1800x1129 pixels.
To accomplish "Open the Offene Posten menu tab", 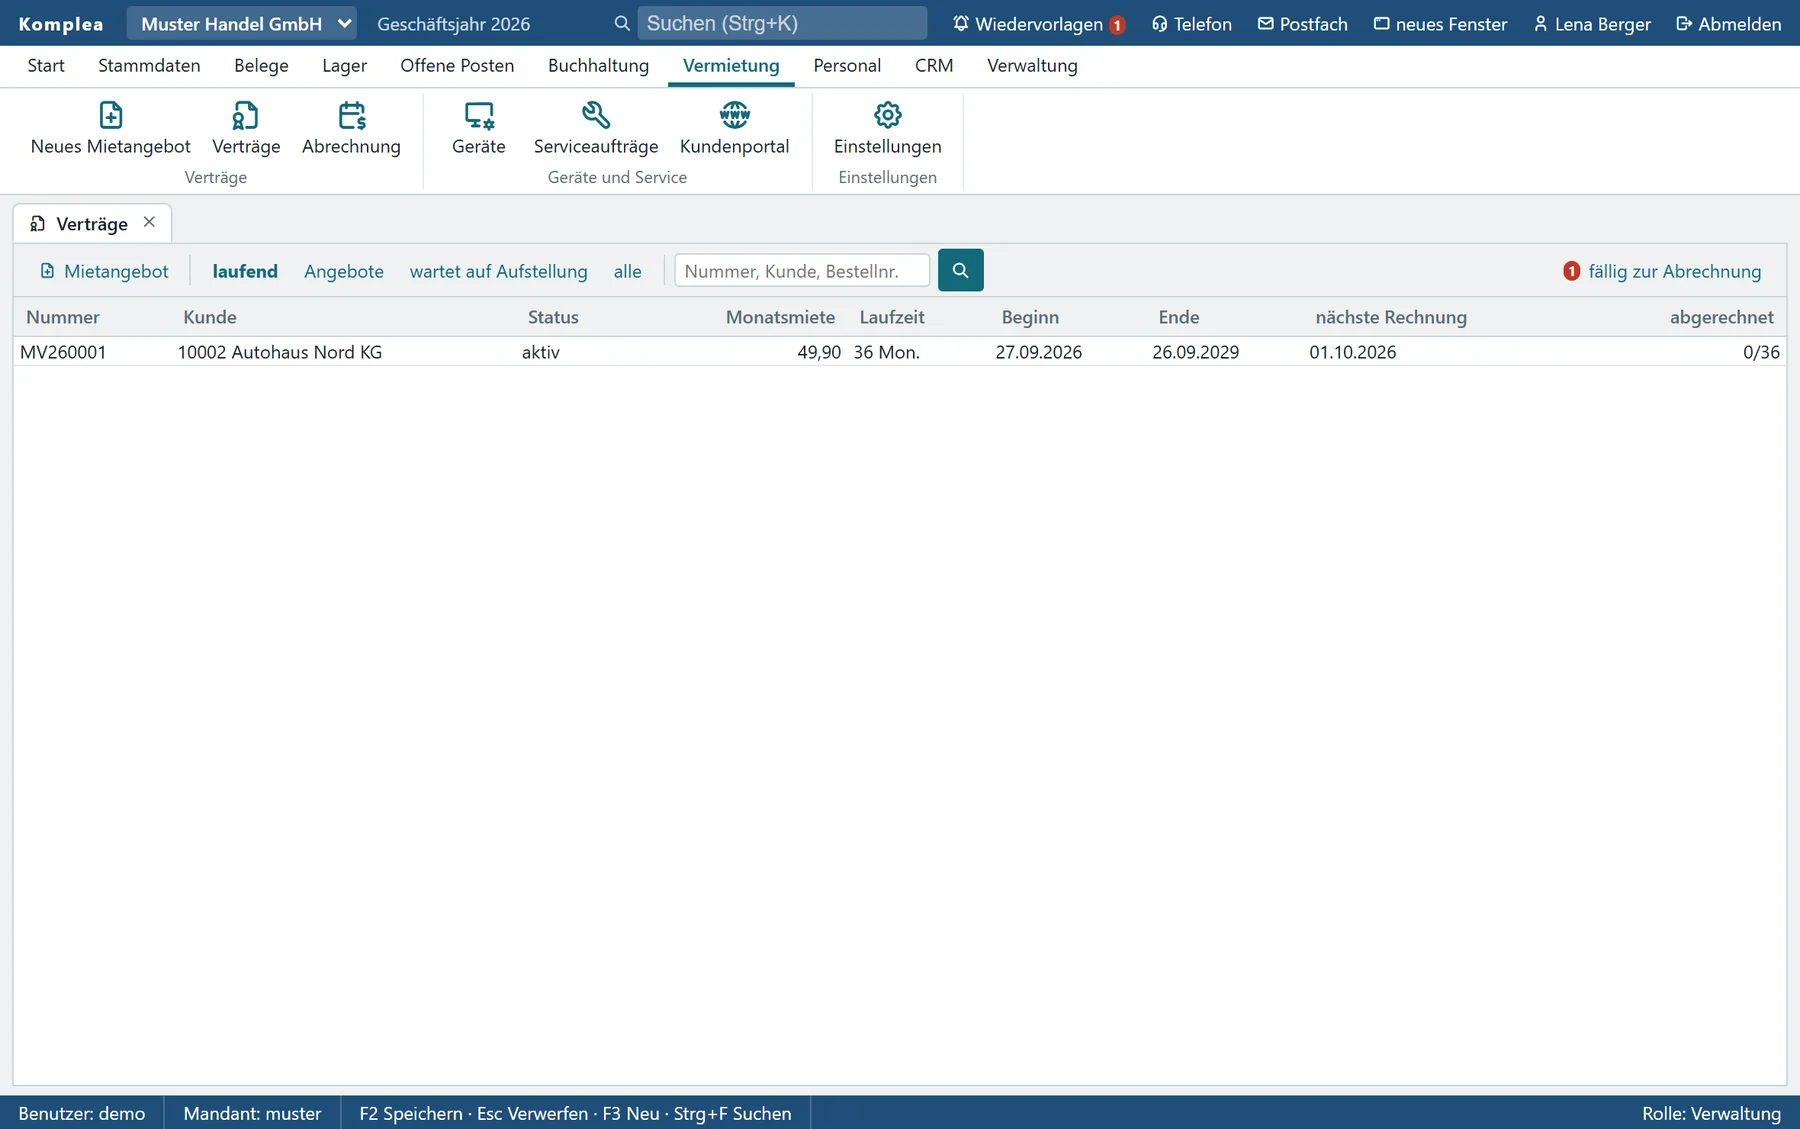I will coord(457,65).
